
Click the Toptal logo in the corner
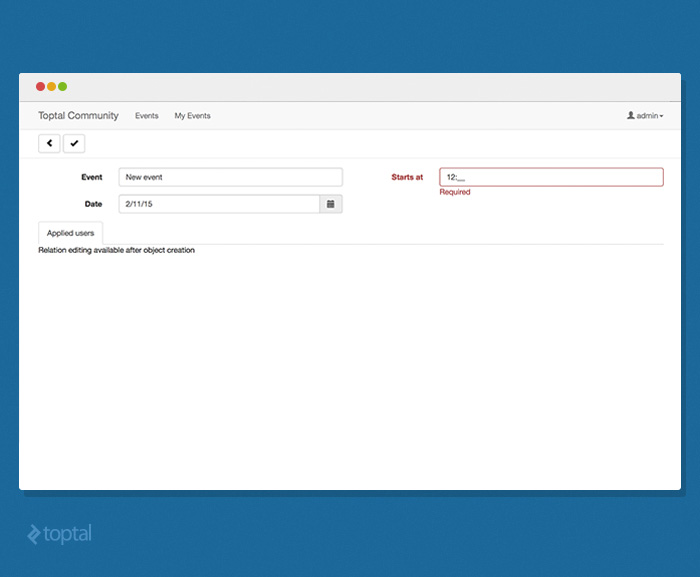tap(59, 534)
